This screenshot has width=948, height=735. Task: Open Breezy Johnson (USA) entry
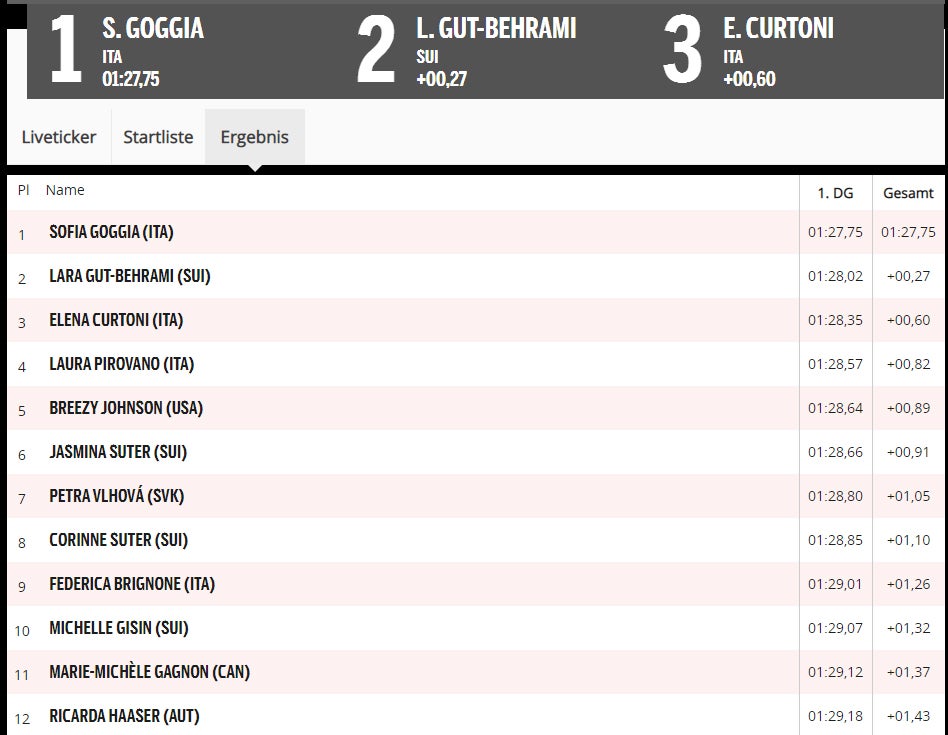[x=126, y=408]
